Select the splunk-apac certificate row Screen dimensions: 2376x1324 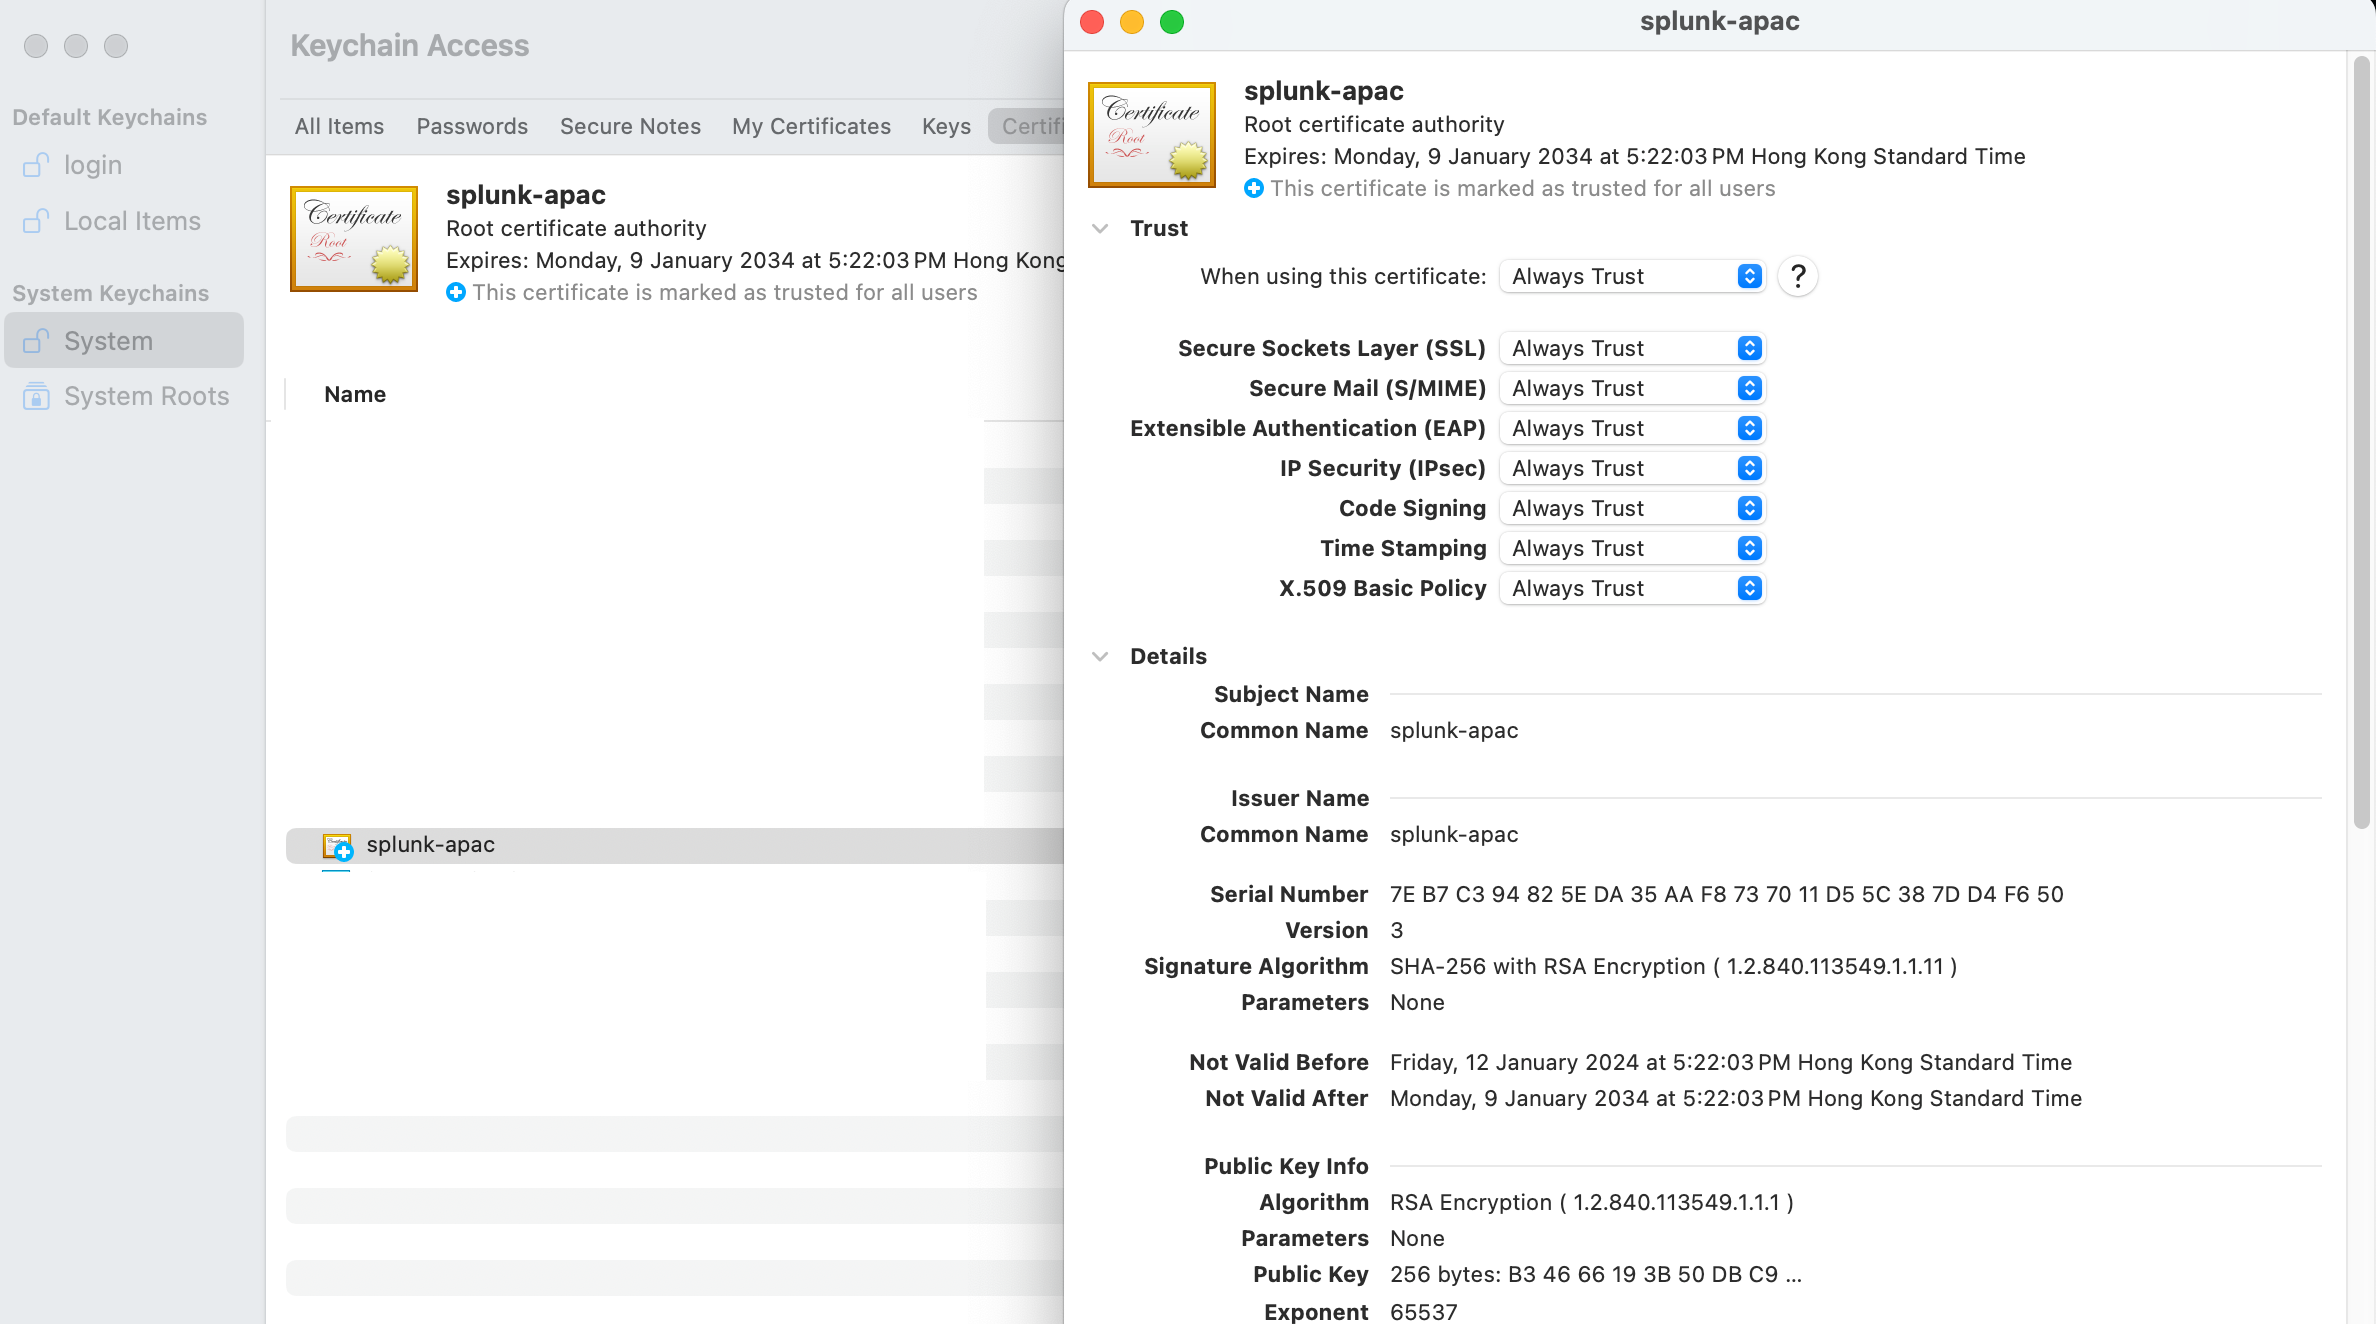675,846
